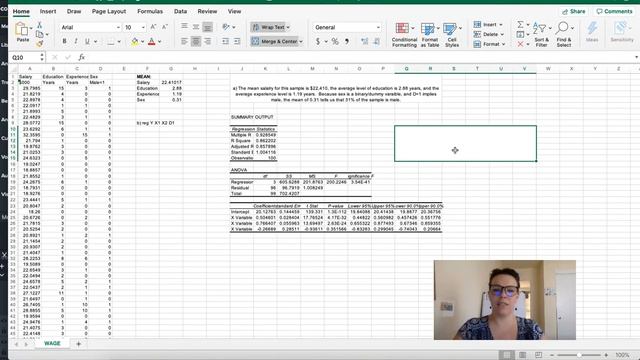Click the Insert Function fx icon
Viewport: 640px width, 360px height.
coord(81,57)
